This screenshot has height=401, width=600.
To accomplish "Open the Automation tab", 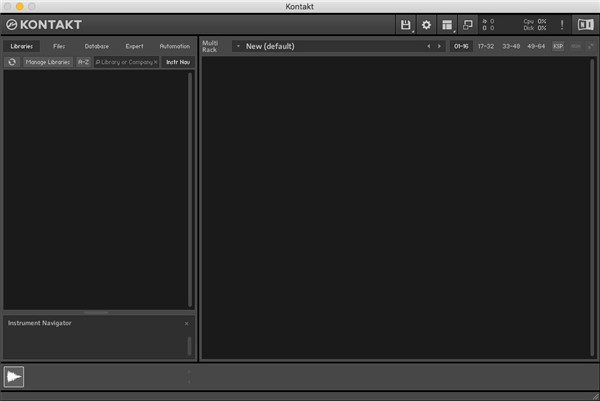I will (x=174, y=46).
